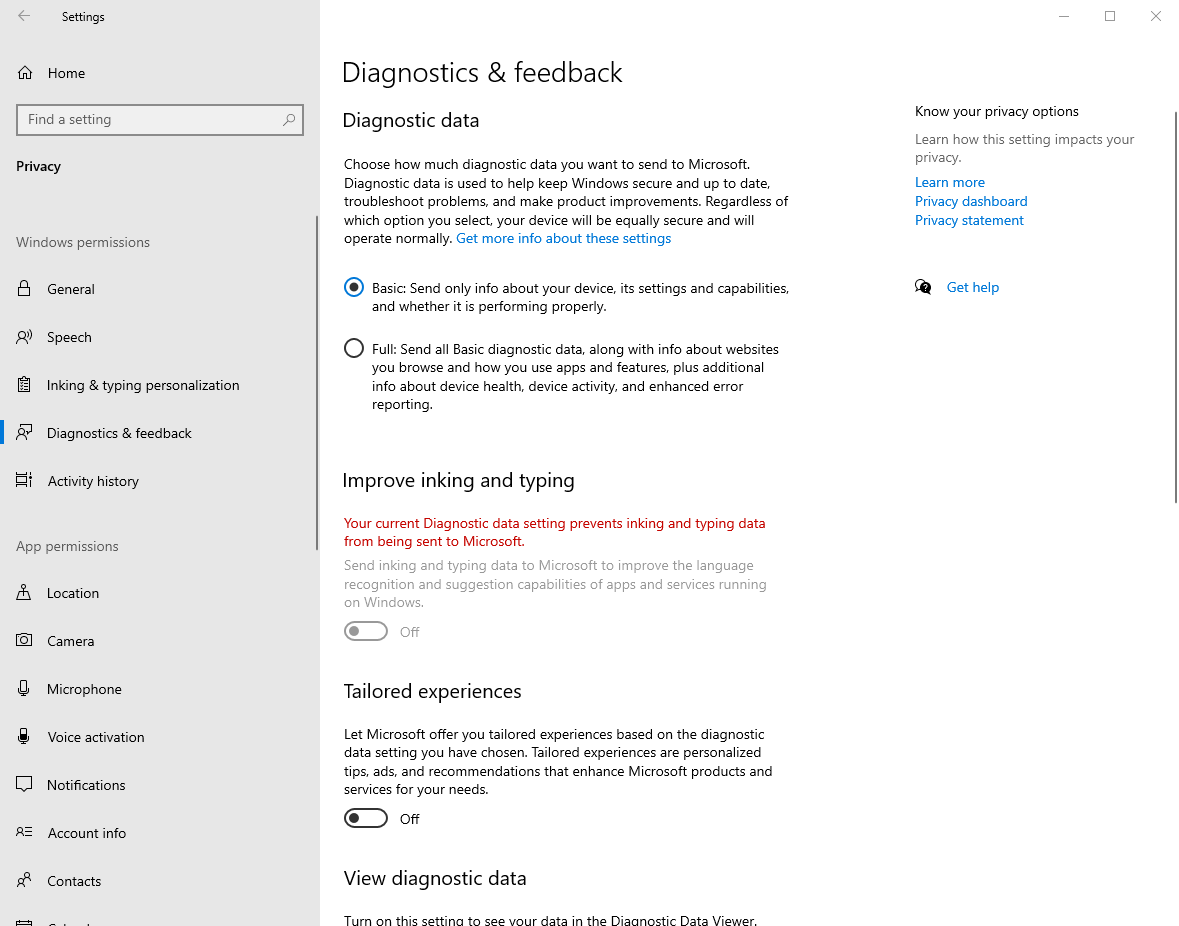The height and width of the screenshot is (926, 1179).
Task: Select the Basic diagnostic data option
Action: tap(354, 288)
